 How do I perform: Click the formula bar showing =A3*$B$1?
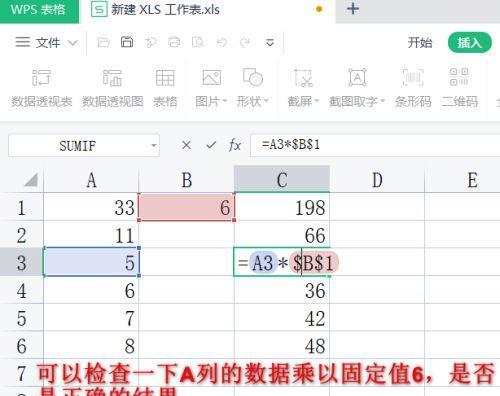[375, 145]
